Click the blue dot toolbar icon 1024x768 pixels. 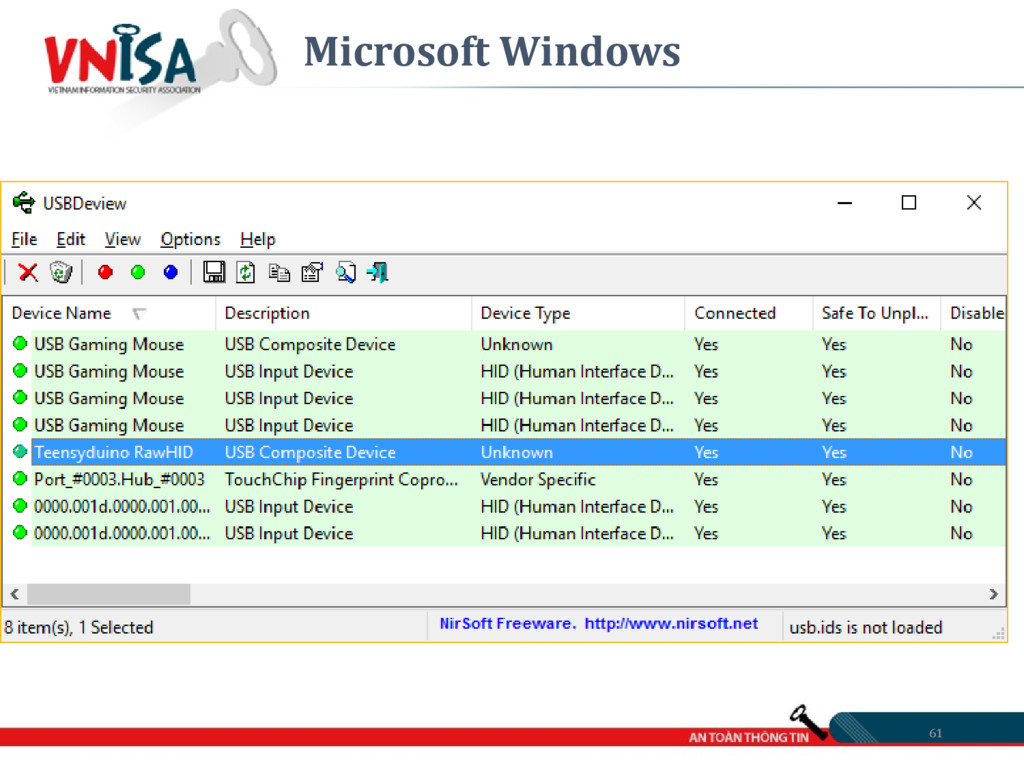[x=170, y=272]
